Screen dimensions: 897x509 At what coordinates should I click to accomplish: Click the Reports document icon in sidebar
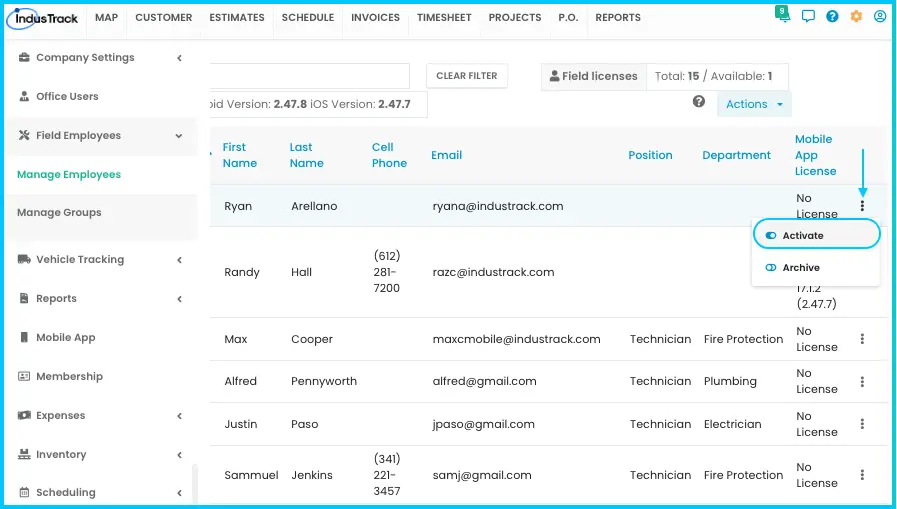tap(24, 298)
